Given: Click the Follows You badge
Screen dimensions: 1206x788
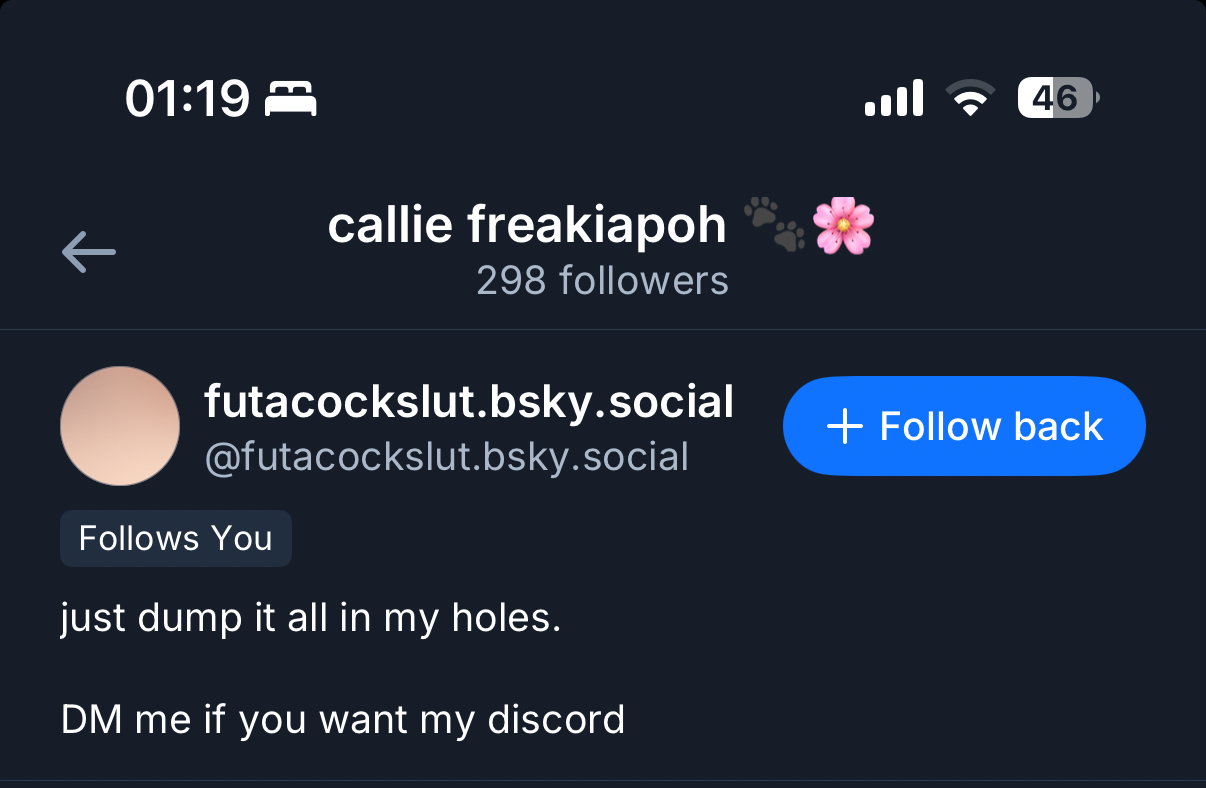Looking at the screenshot, I should (176, 538).
